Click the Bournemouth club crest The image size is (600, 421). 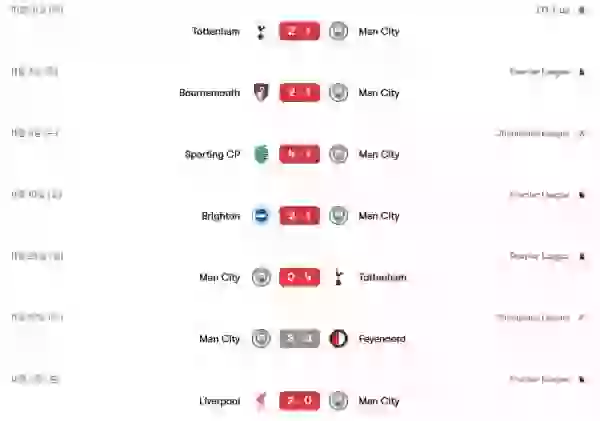261,93
